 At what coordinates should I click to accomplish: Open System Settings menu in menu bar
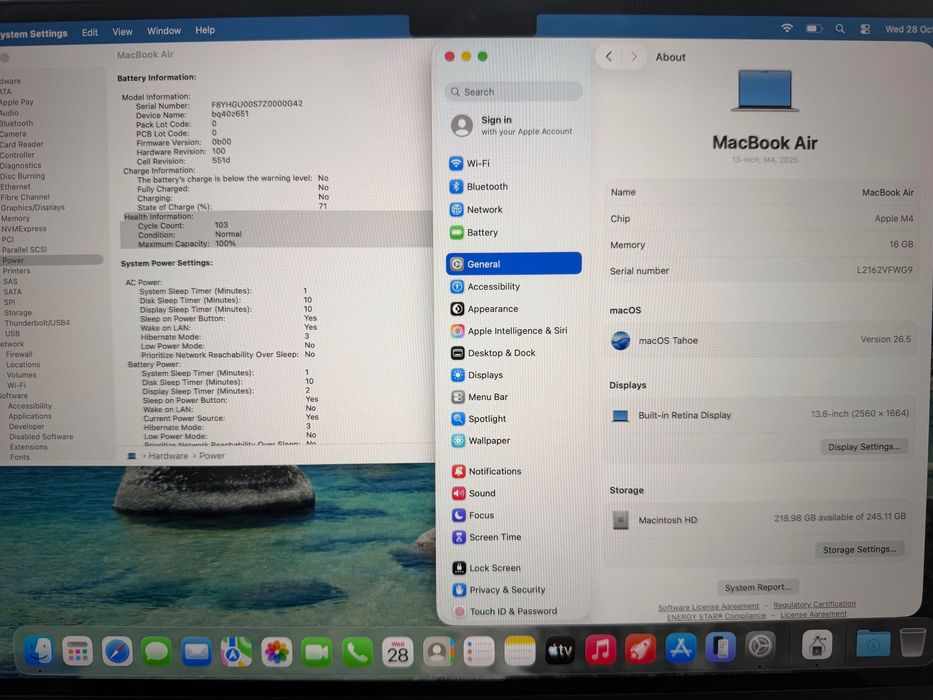(34, 34)
